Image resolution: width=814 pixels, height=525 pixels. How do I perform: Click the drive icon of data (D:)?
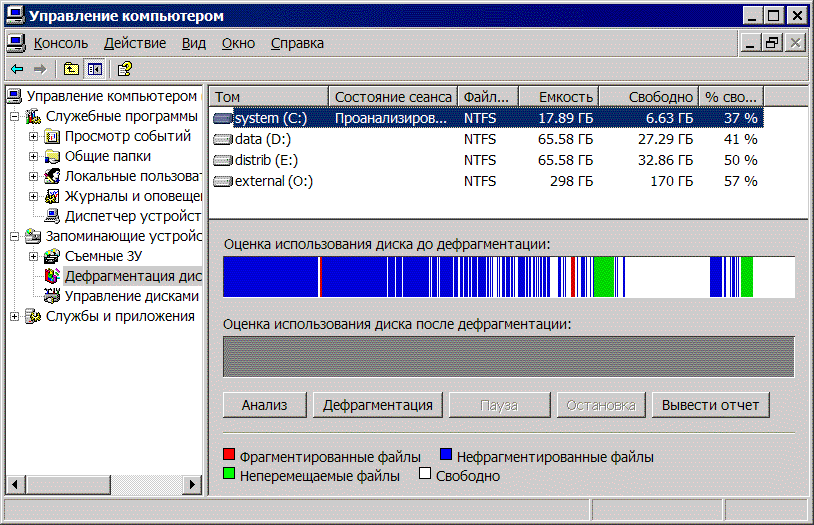click(x=223, y=139)
